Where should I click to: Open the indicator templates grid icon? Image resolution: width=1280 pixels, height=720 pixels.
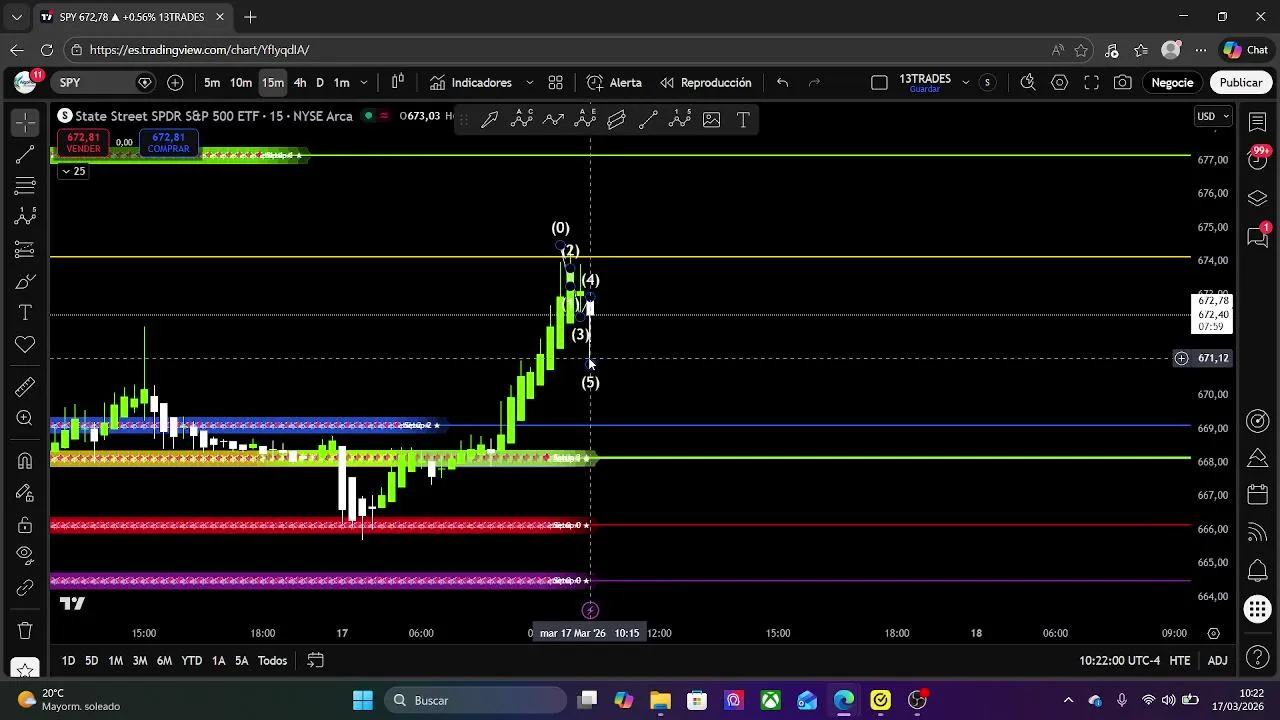(555, 83)
